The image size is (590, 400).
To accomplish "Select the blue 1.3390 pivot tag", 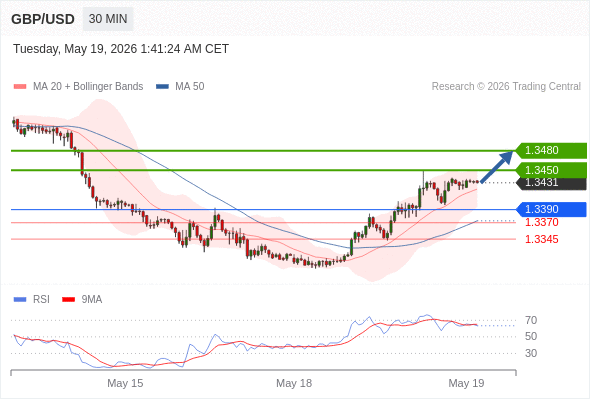I will [551, 209].
